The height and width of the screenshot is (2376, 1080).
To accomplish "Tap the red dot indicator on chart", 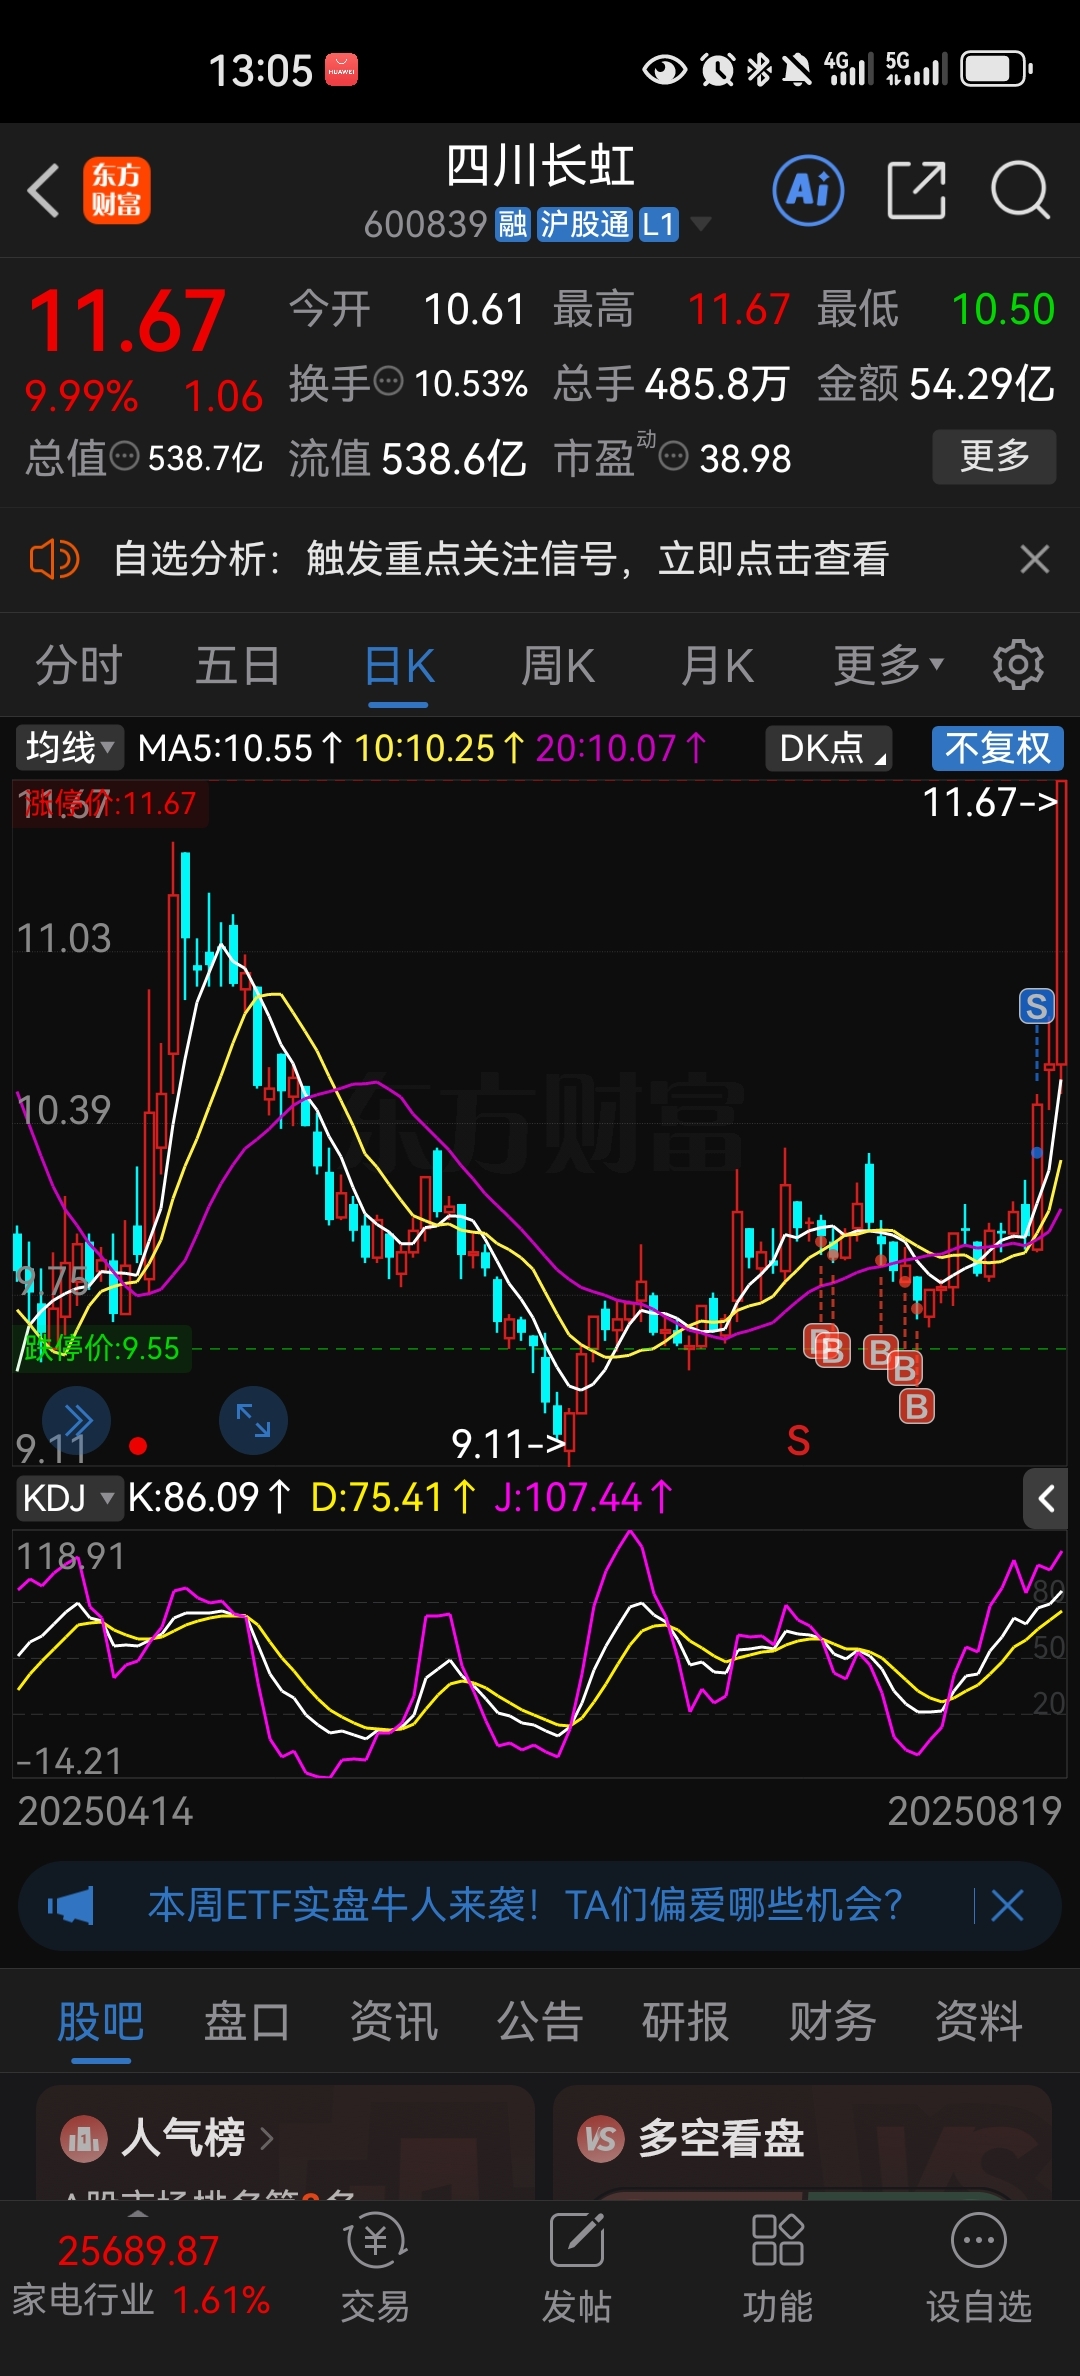I will pyautogui.click(x=139, y=1445).
